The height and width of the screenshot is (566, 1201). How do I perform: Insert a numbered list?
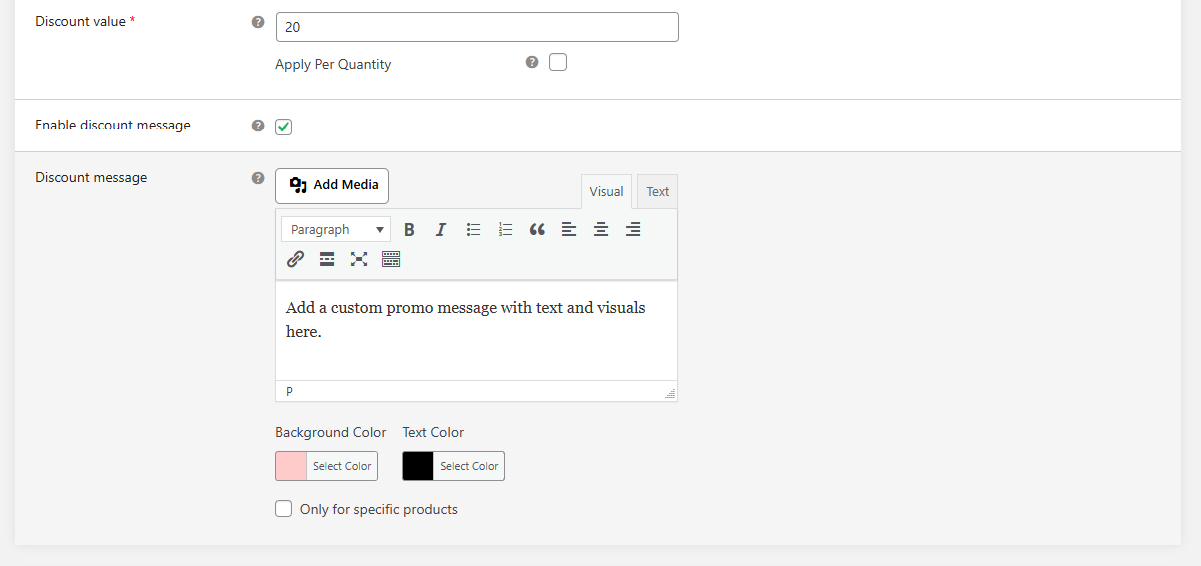click(x=505, y=230)
